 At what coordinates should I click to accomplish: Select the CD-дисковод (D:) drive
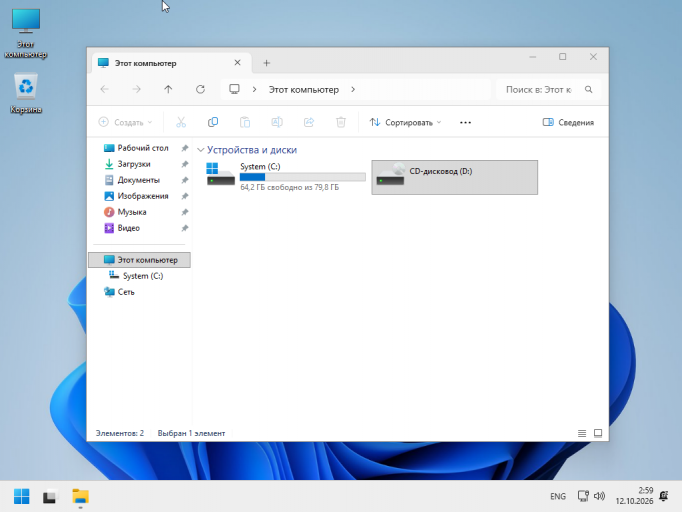click(455, 177)
